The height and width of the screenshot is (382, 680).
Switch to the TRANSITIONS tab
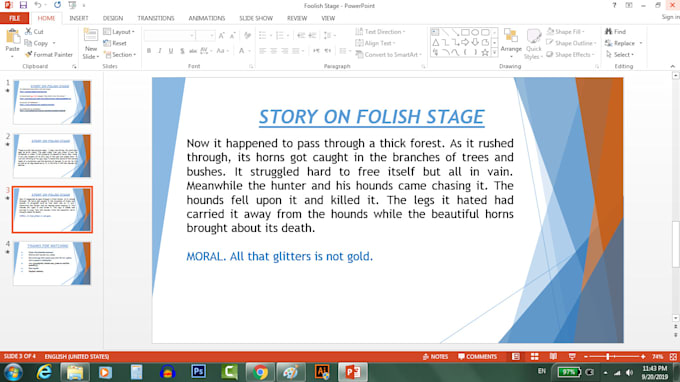(x=156, y=18)
